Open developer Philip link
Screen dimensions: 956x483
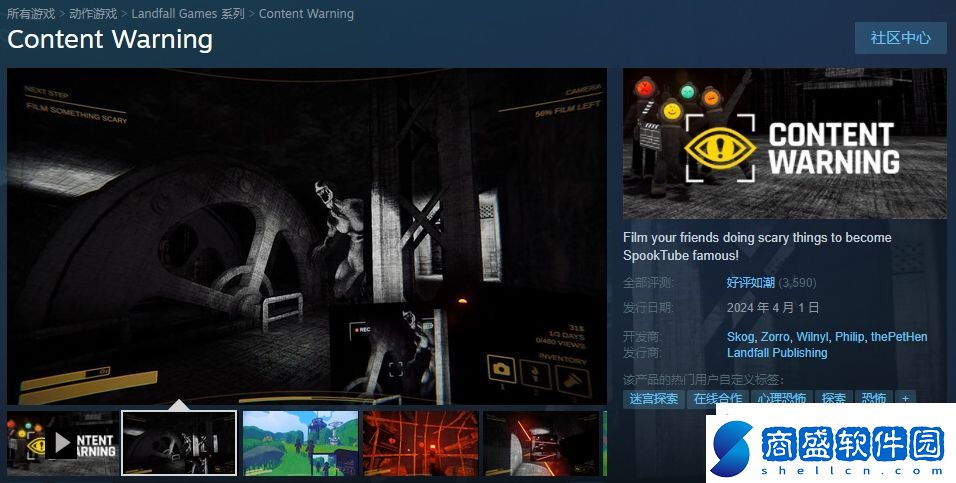(849, 337)
